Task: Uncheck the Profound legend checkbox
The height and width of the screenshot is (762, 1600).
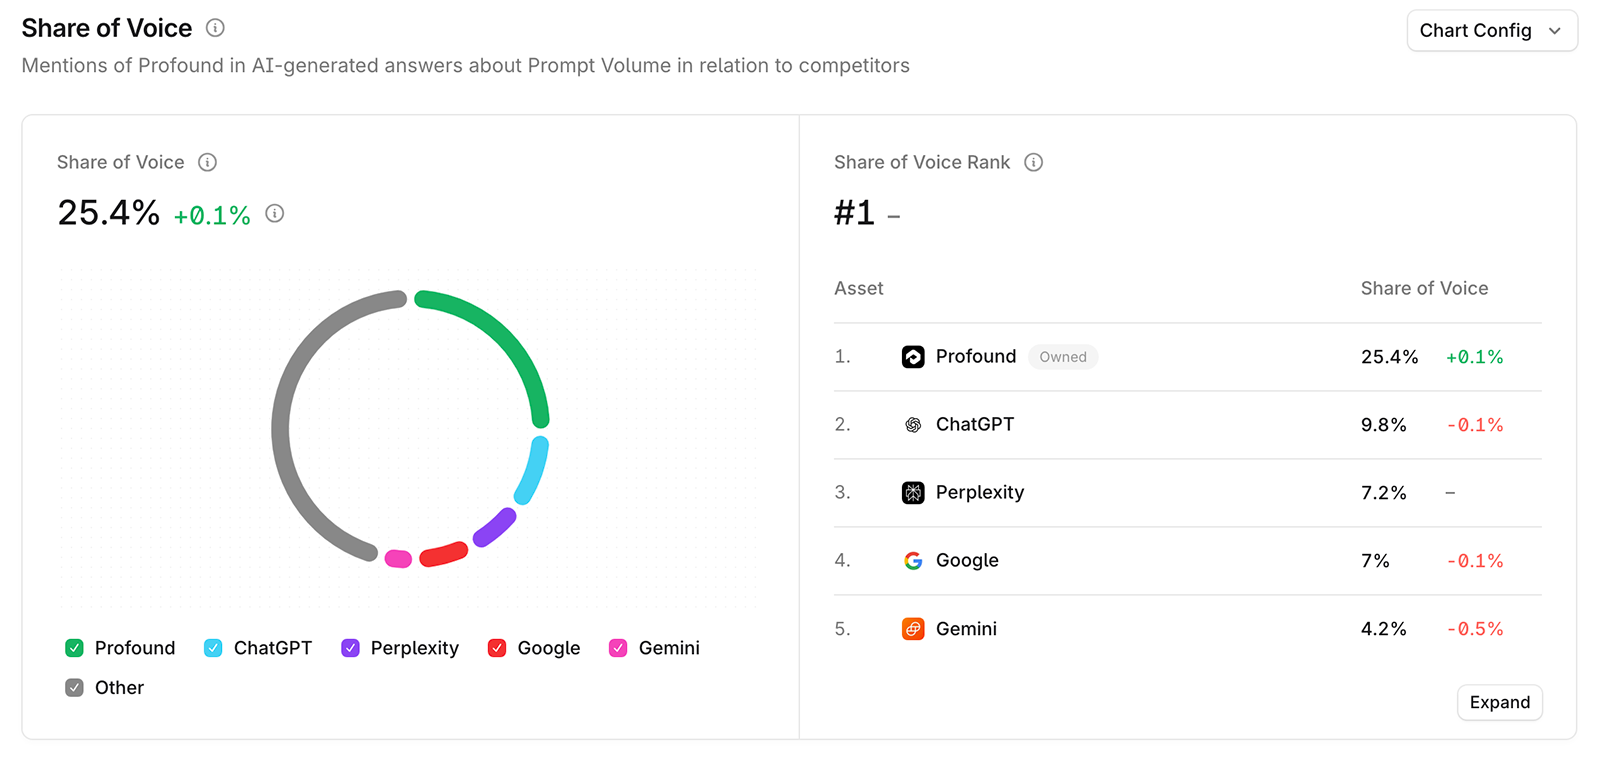Action: coord(73,647)
